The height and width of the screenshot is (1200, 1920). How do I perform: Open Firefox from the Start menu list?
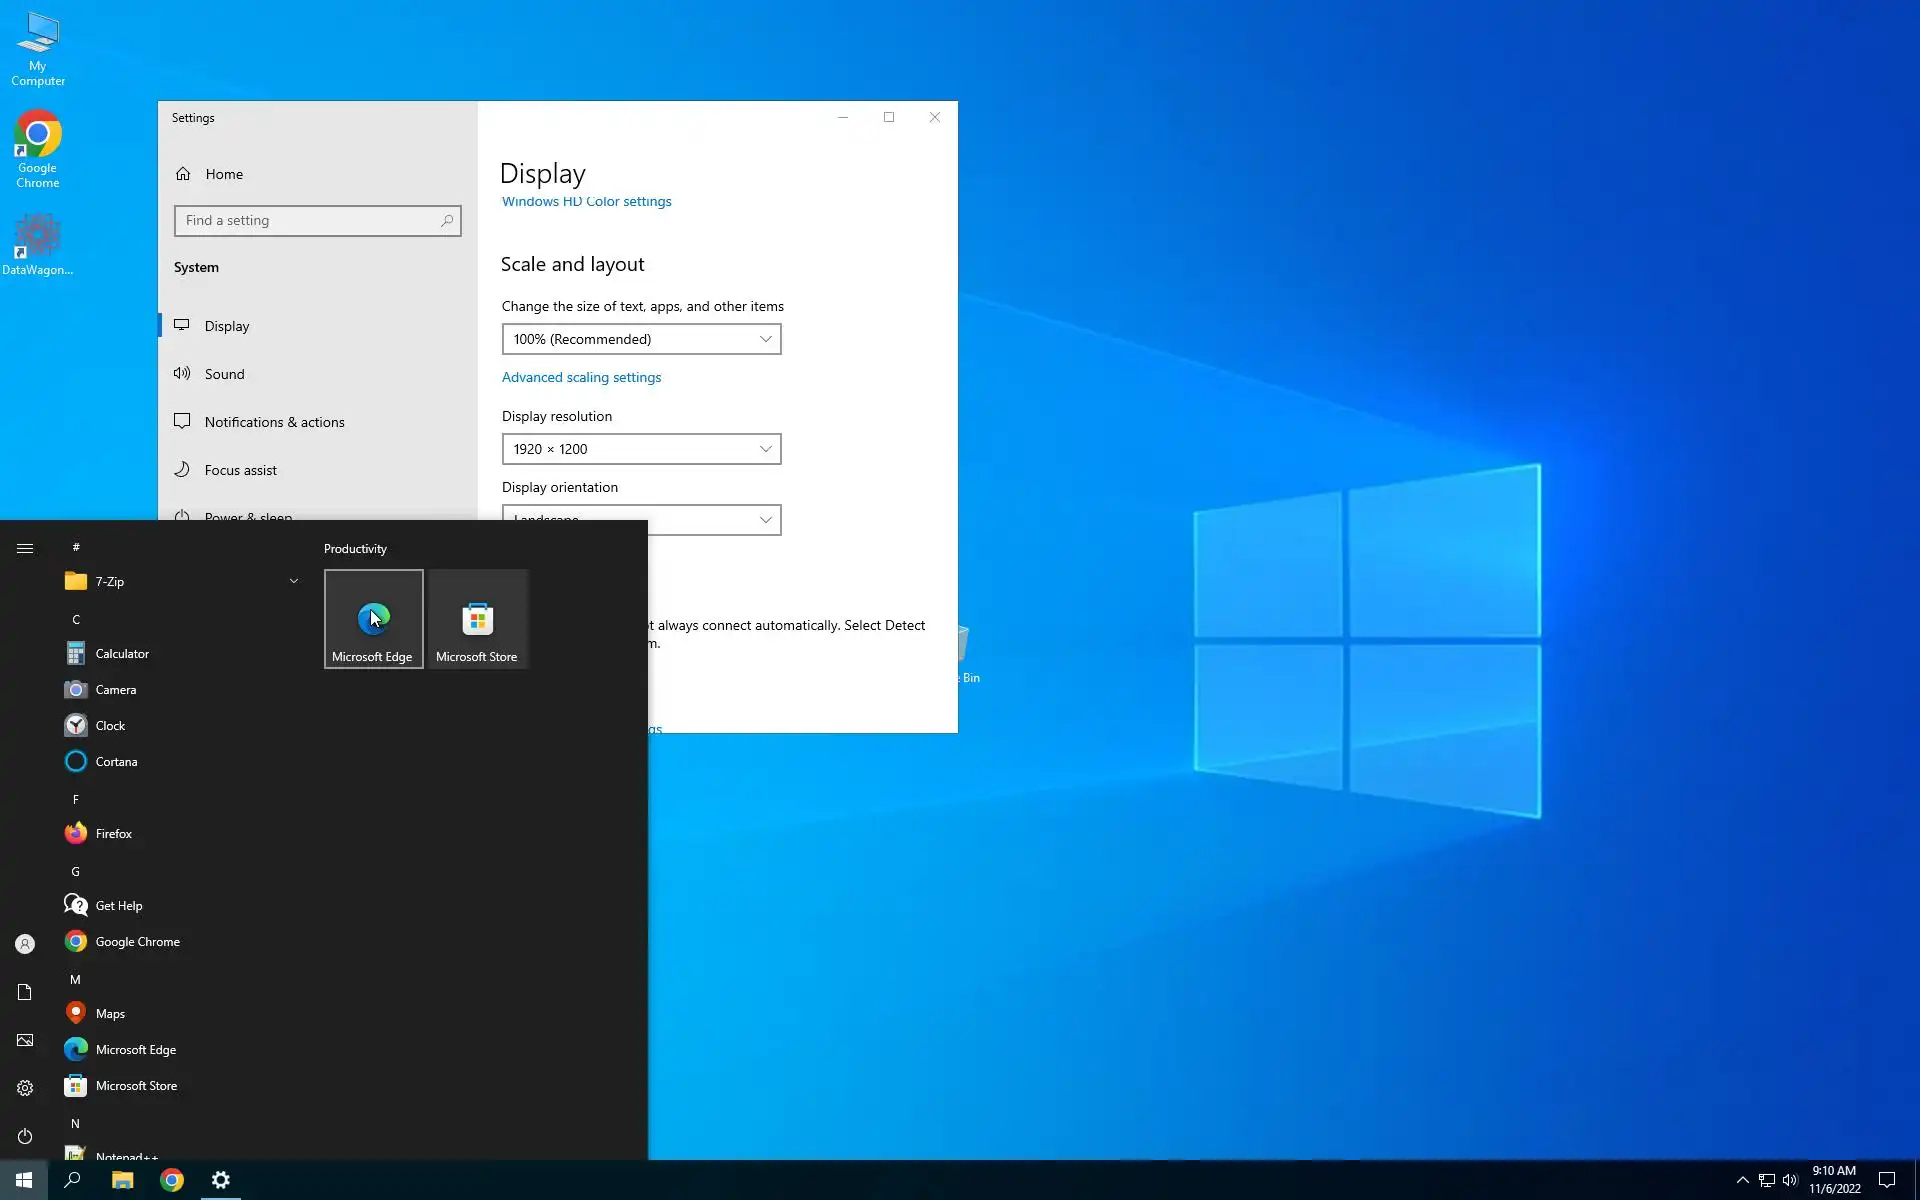(x=113, y=834)
